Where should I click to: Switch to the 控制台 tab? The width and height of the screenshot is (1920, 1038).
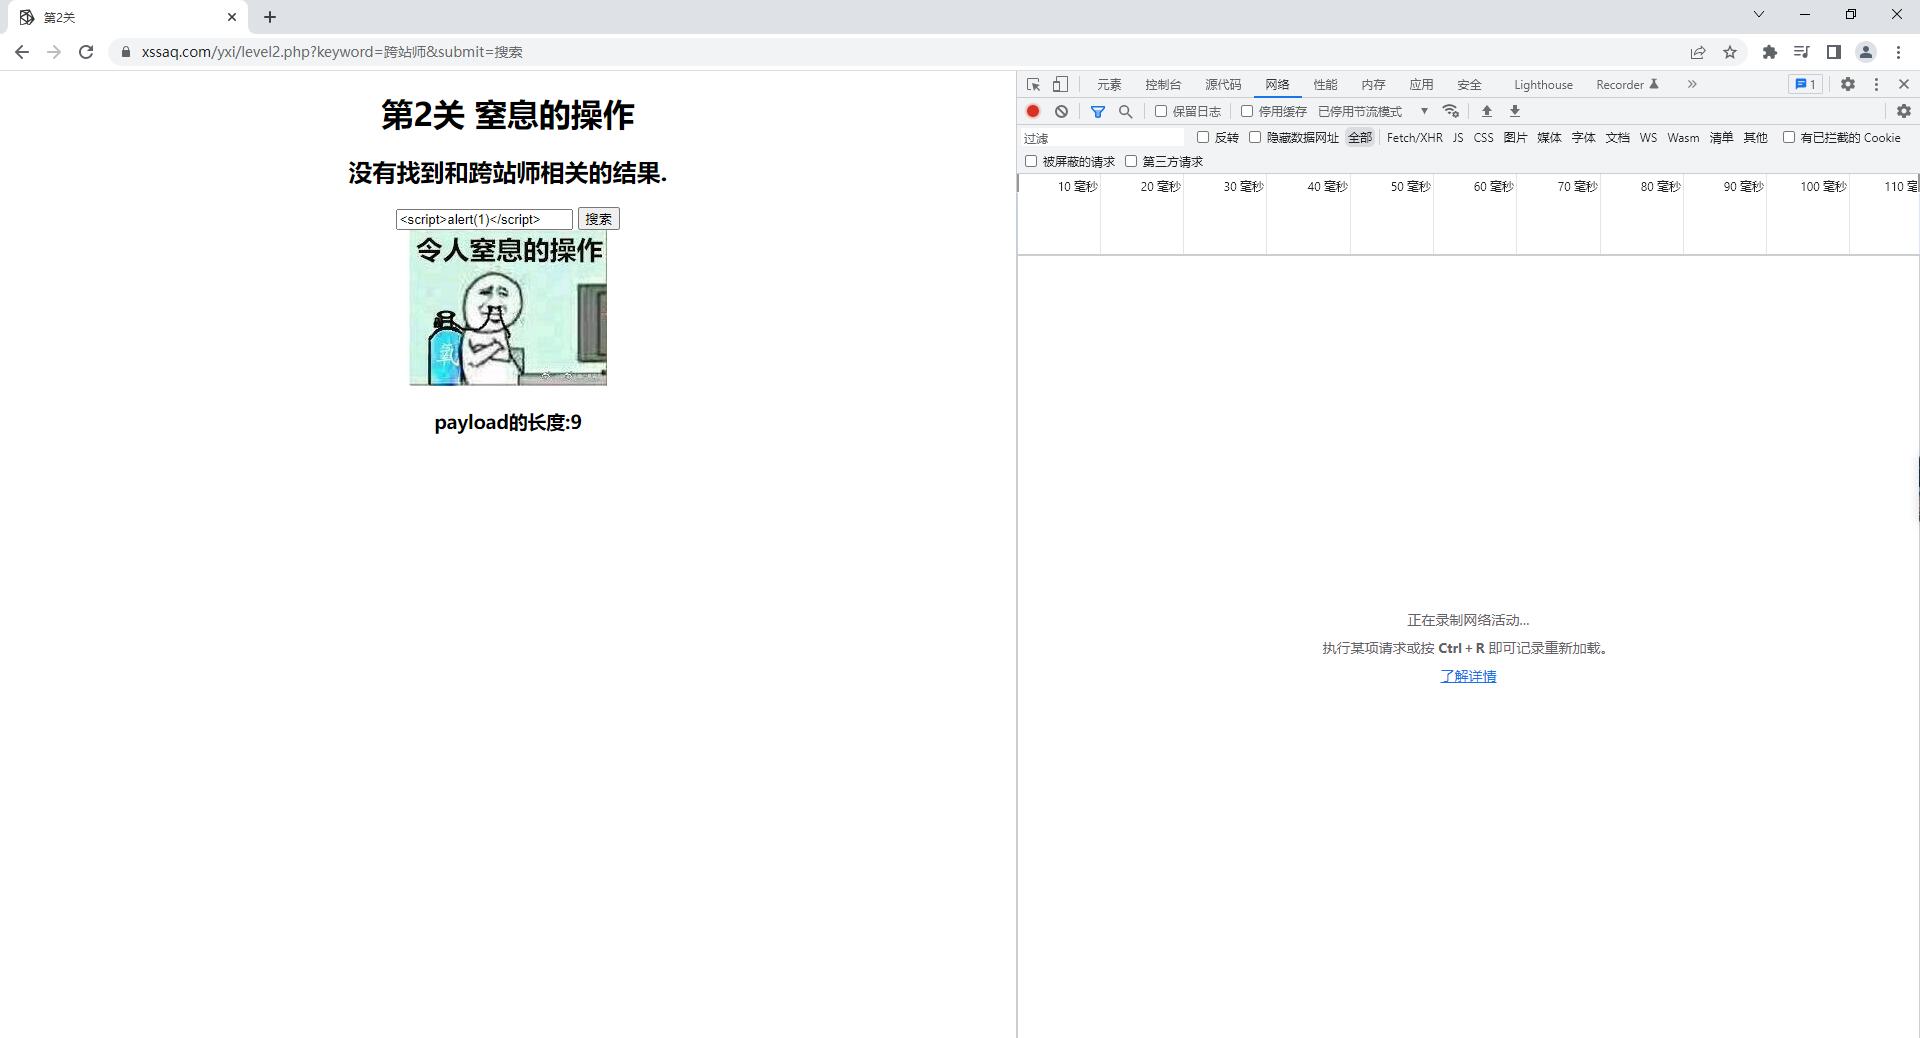(1163, 85)
